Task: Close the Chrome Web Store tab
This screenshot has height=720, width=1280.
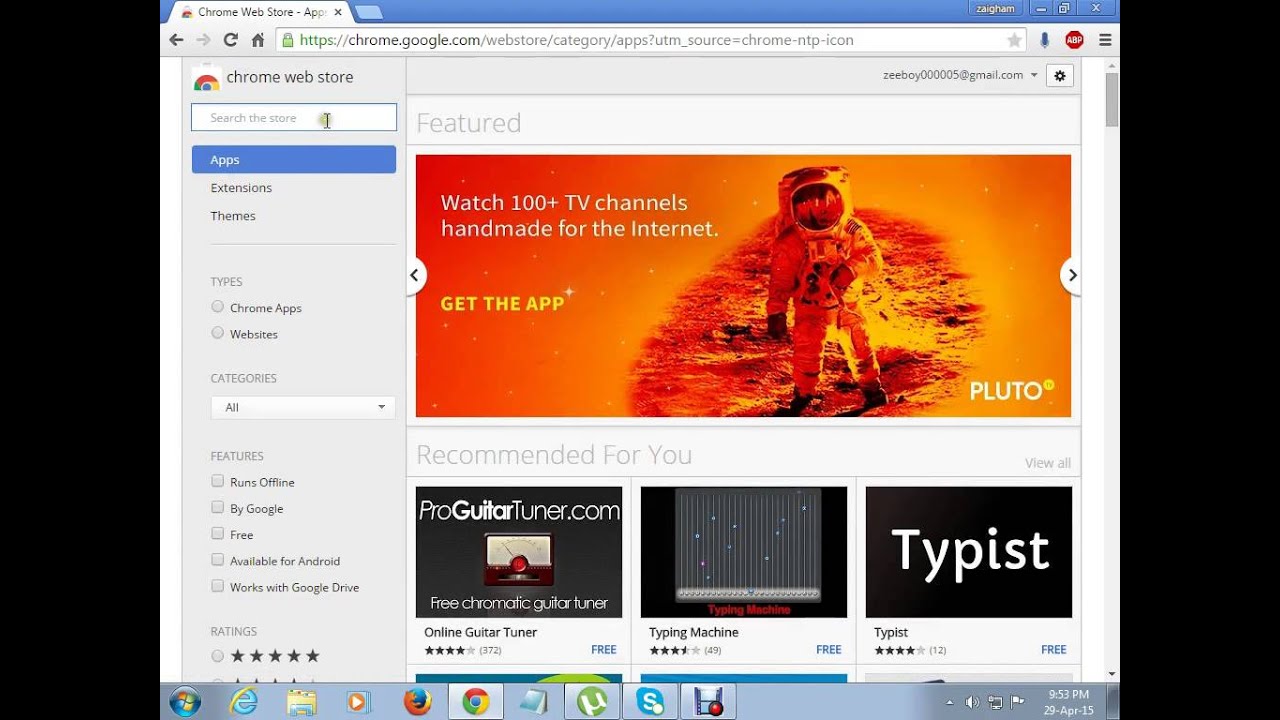Action: point(338,12)
